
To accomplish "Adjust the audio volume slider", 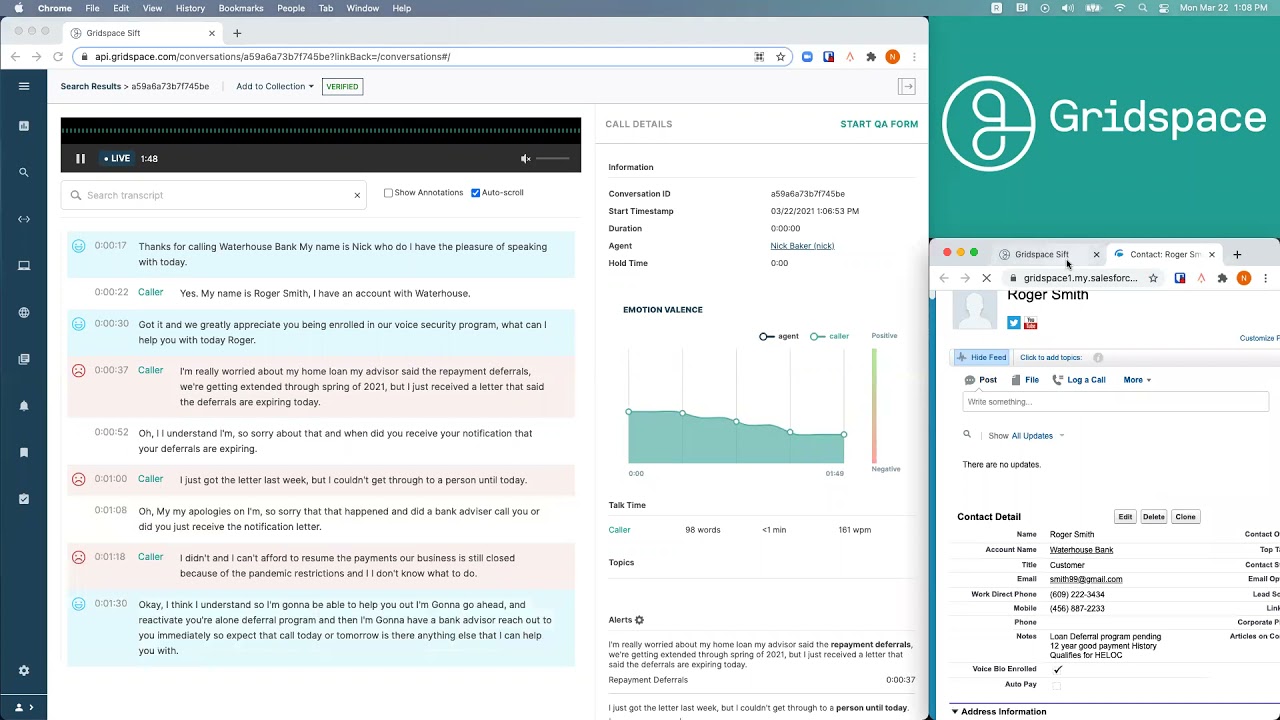I will [x=553, y=158].
